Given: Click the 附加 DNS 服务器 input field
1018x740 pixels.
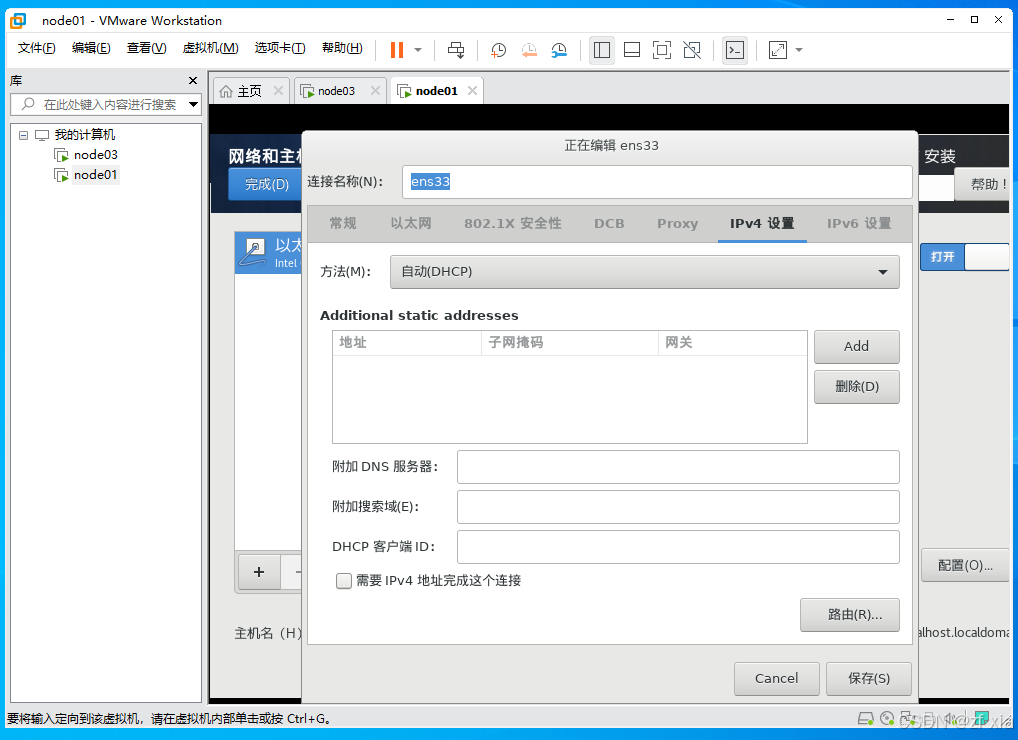Looking at the screenshot, I should tap(678, 467).
